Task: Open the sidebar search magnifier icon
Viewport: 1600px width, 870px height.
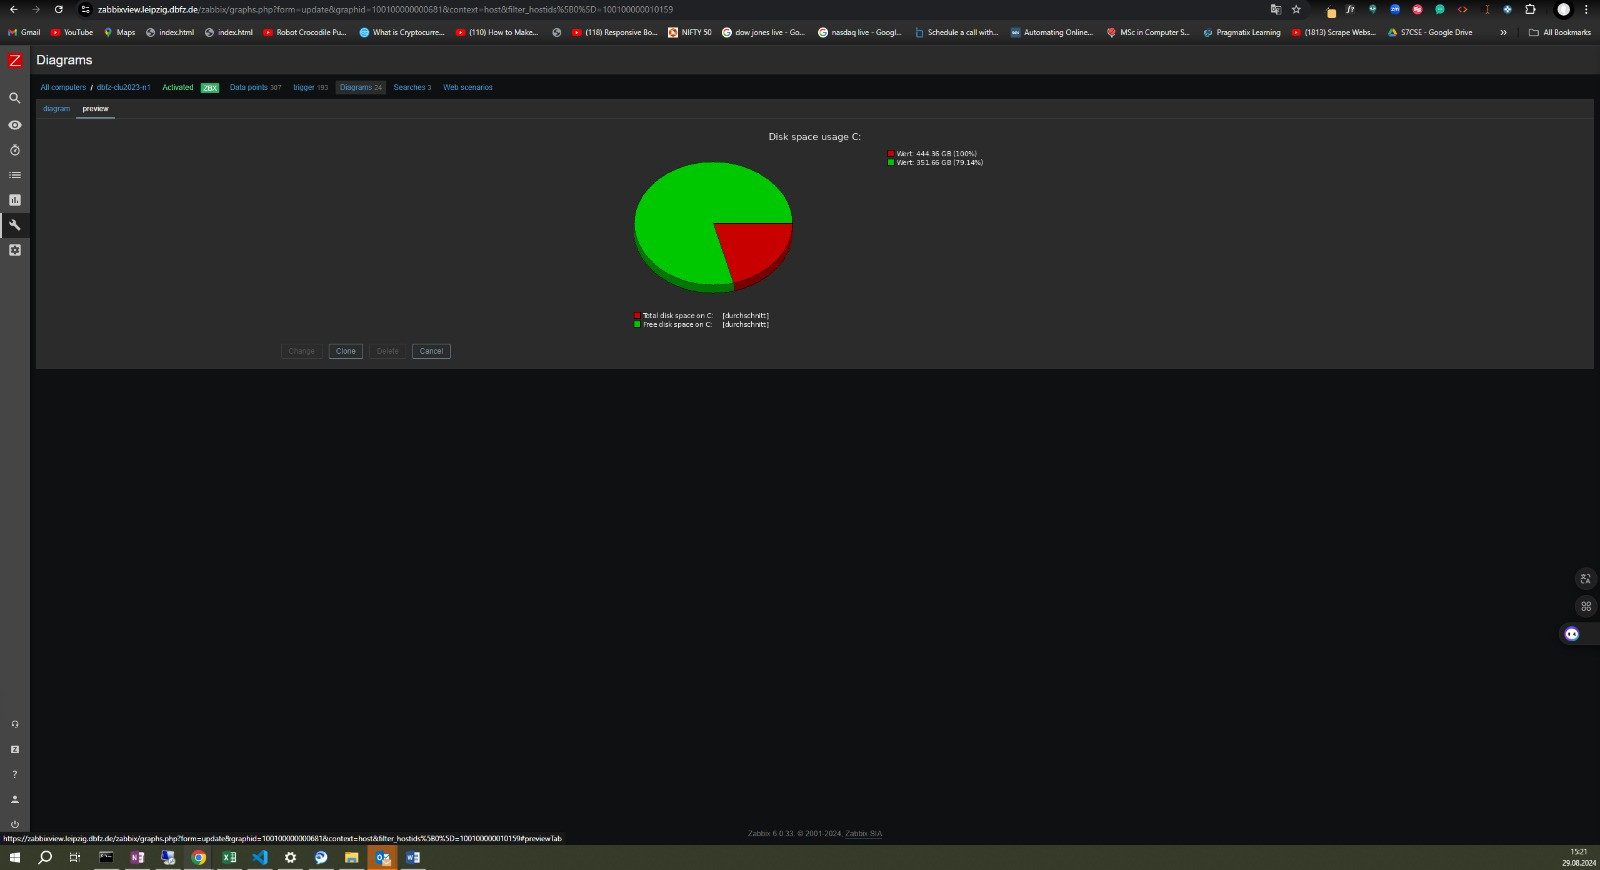Action: click(x=15, y=98)
